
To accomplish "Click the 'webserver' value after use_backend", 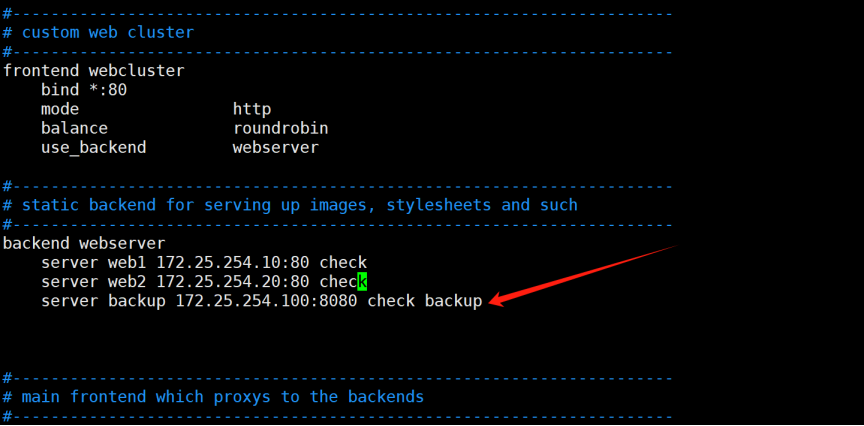I will (276, 148).
